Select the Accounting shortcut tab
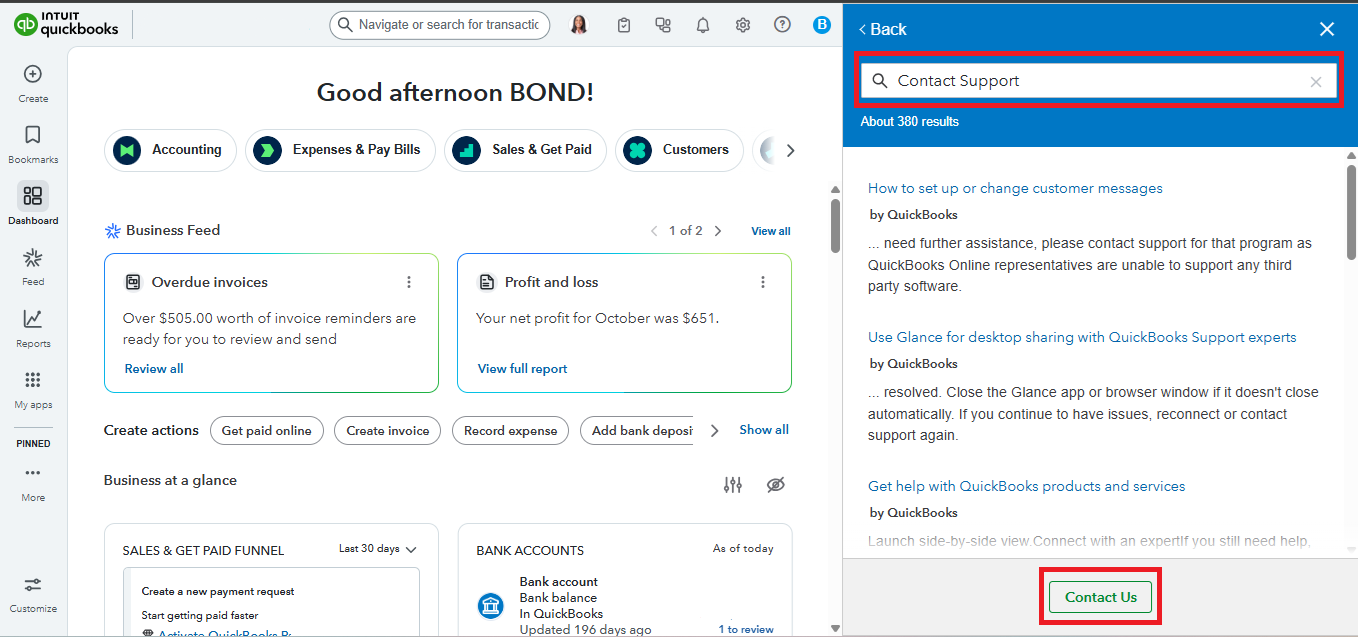This screenshot has height=637, width=1358. coord(170,150)
